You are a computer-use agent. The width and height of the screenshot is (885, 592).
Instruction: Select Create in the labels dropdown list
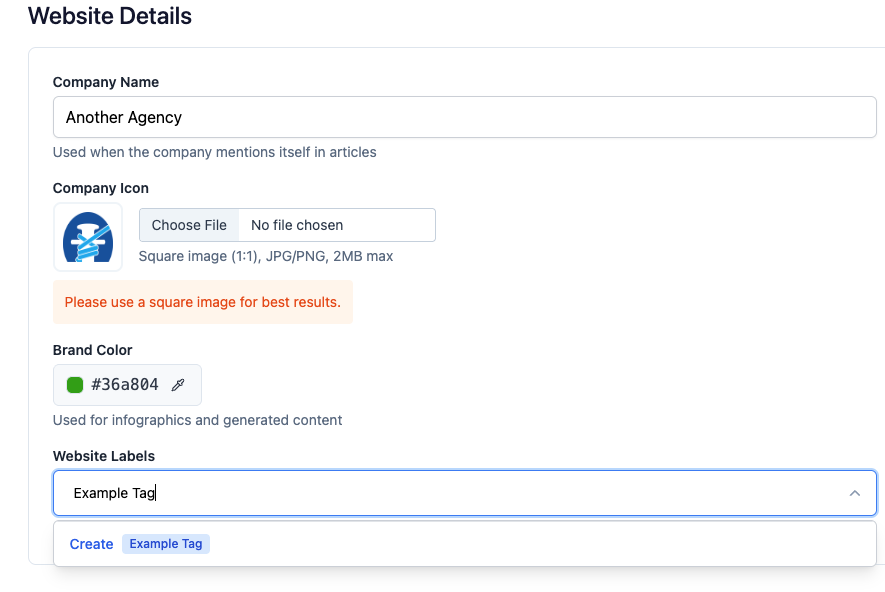point(91,544)
